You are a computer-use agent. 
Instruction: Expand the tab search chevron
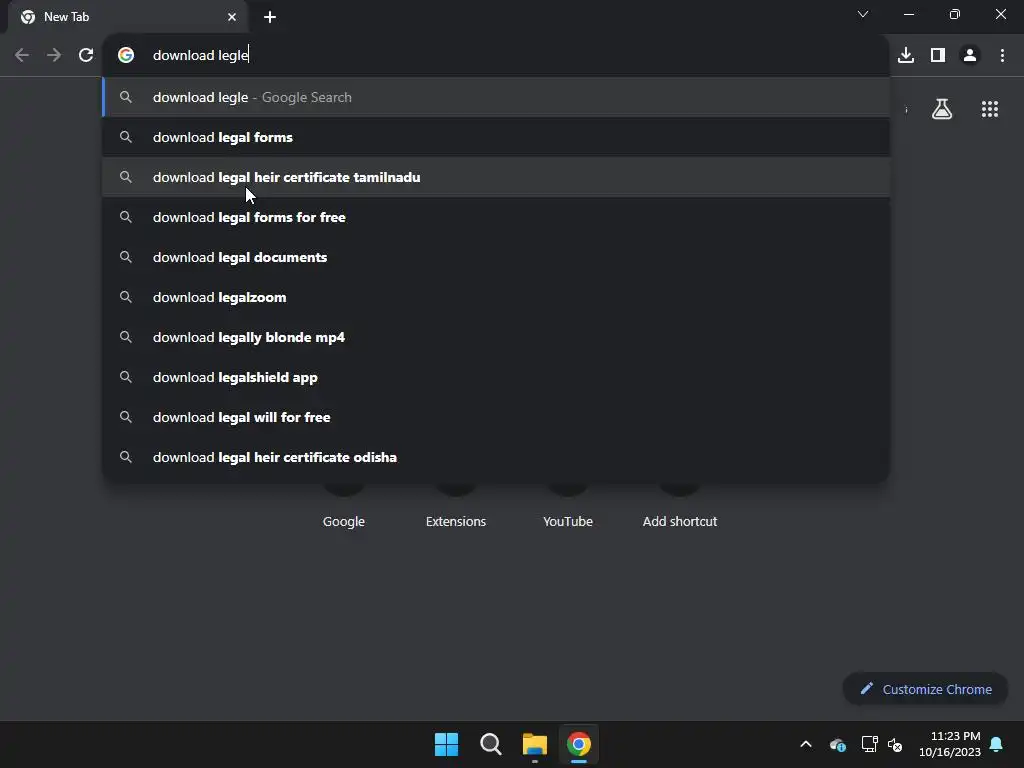click(x=863, y=14)
